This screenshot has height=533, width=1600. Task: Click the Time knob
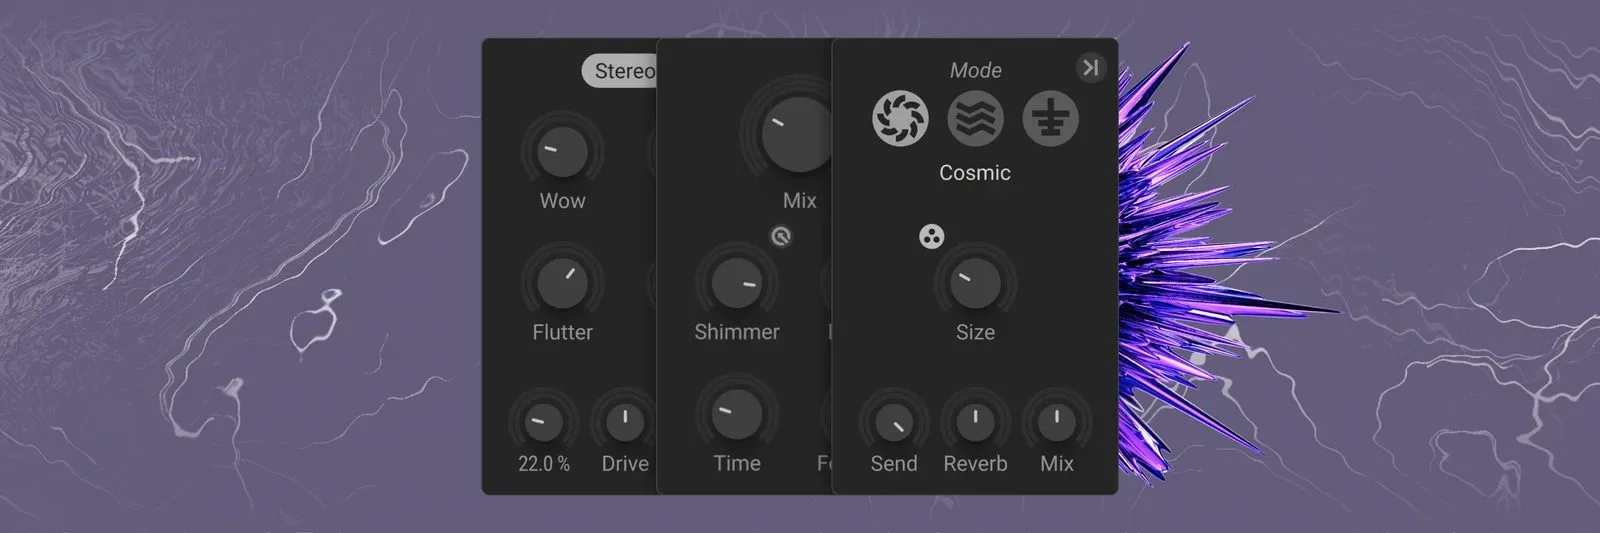[737, 415]
